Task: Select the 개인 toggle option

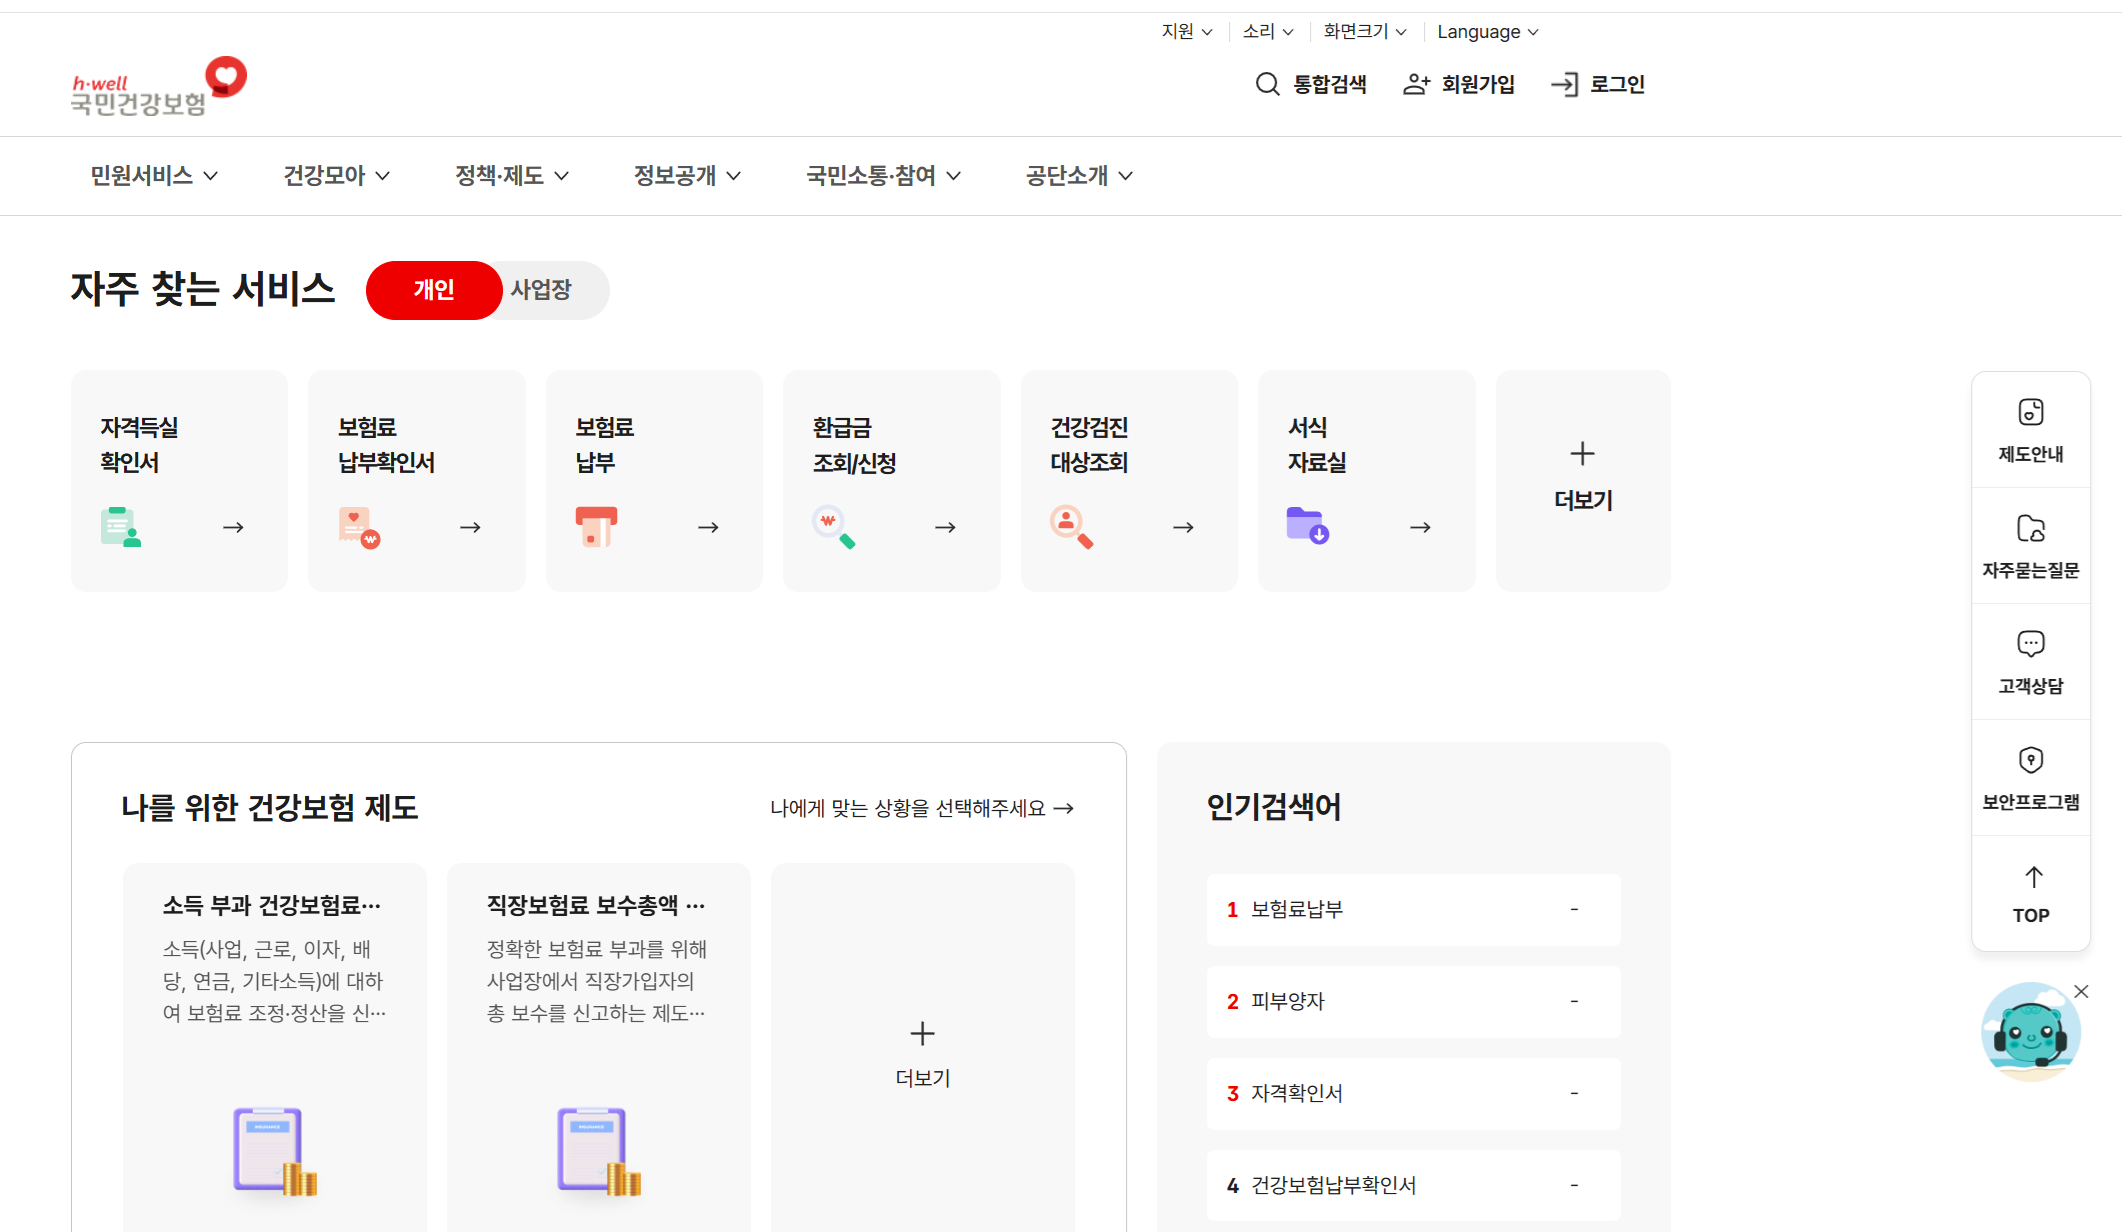Action: (434, 290)
